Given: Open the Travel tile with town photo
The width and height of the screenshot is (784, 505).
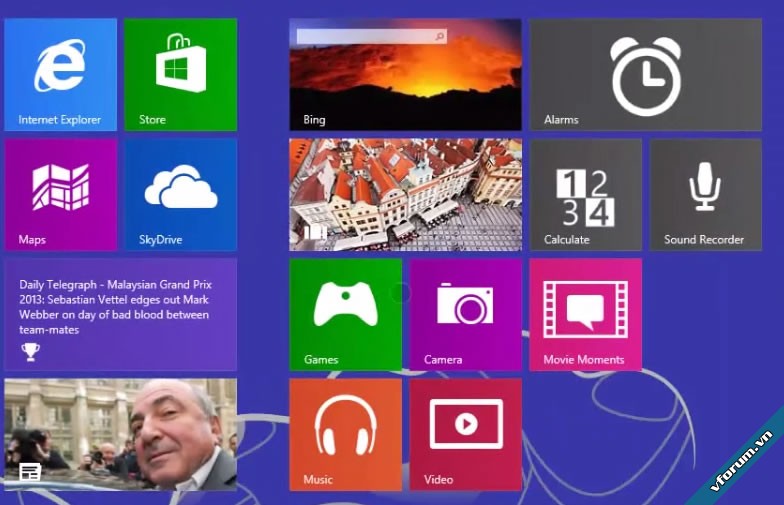Looking at the screenshot, I should click(406, 194).
